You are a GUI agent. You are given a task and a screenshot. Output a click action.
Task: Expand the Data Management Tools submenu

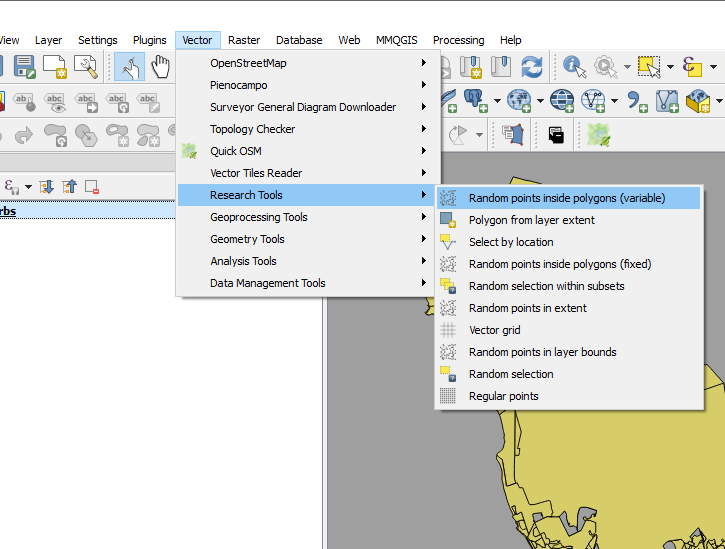pos(306,283)
